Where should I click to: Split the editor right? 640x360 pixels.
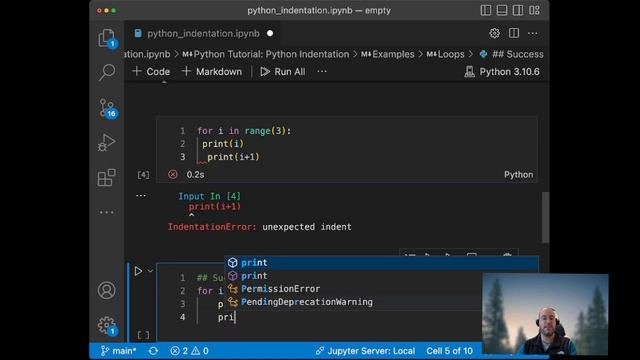pos(513,33)
